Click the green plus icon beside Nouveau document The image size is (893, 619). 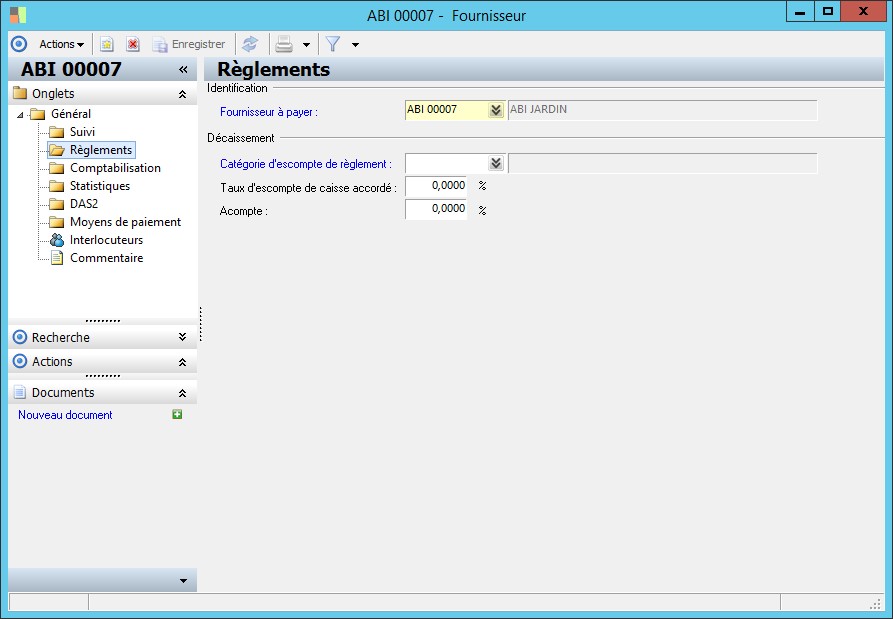click(x=177, y=415)
